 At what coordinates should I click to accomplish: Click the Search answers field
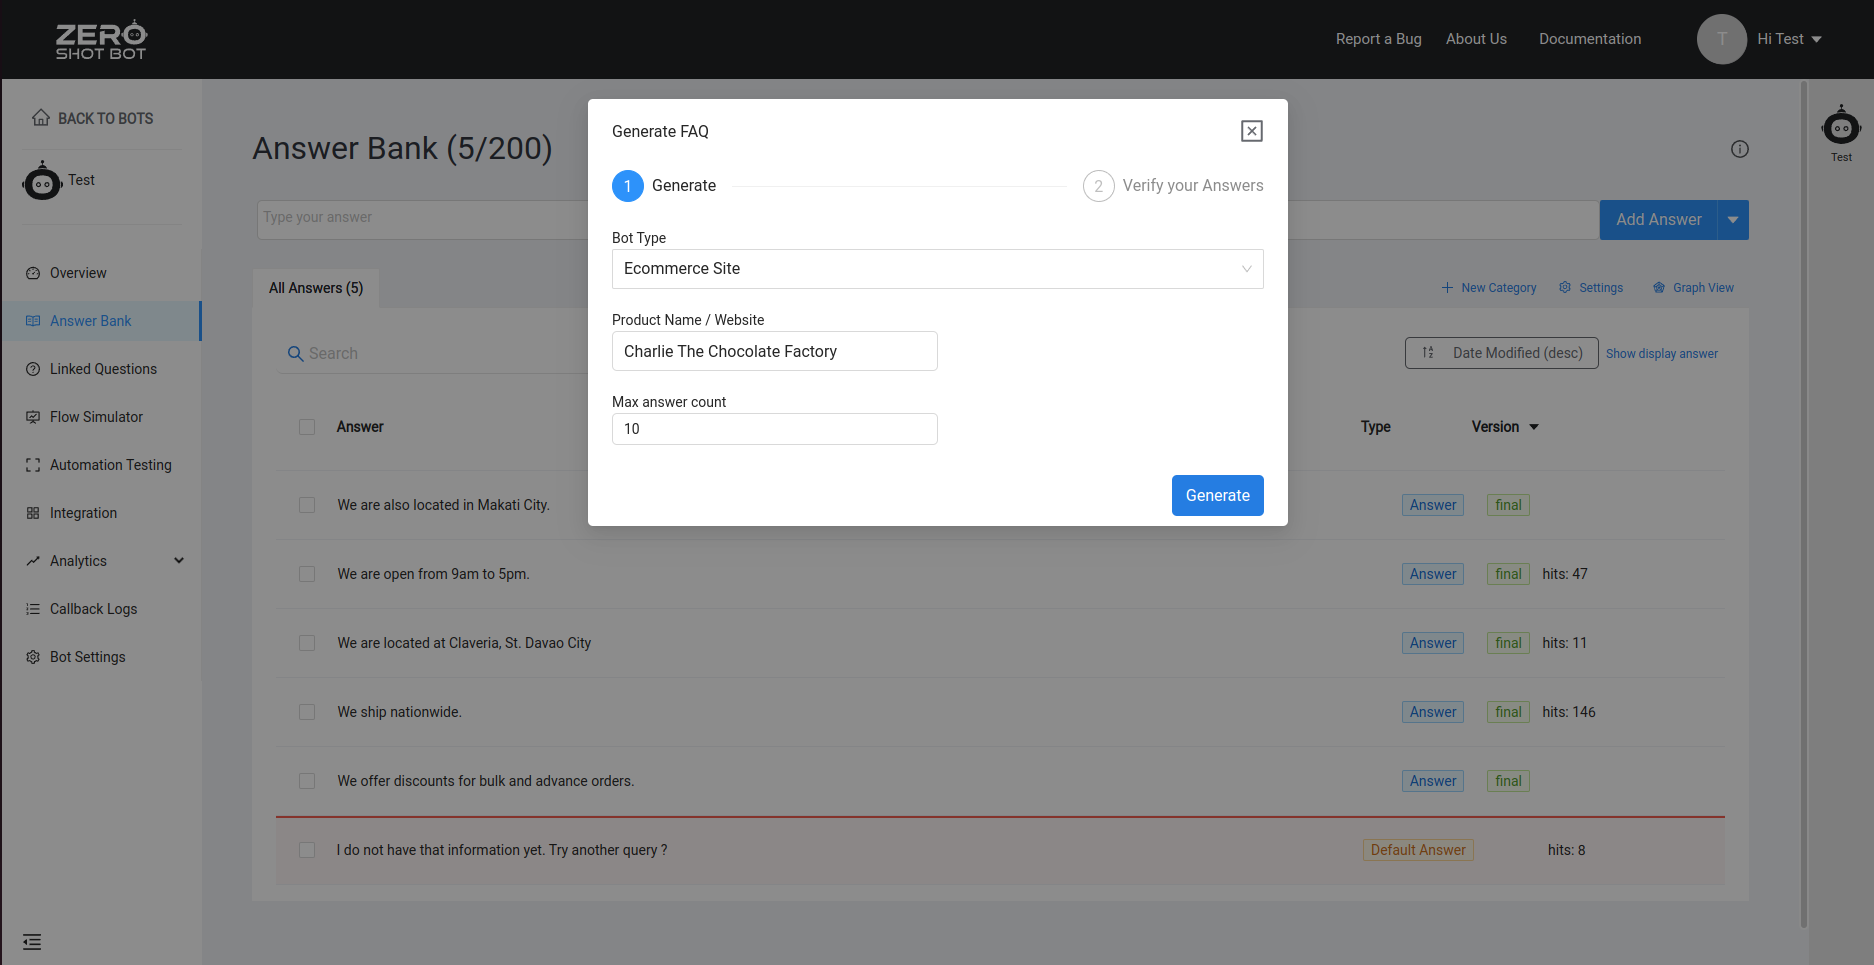click(432, 353)
